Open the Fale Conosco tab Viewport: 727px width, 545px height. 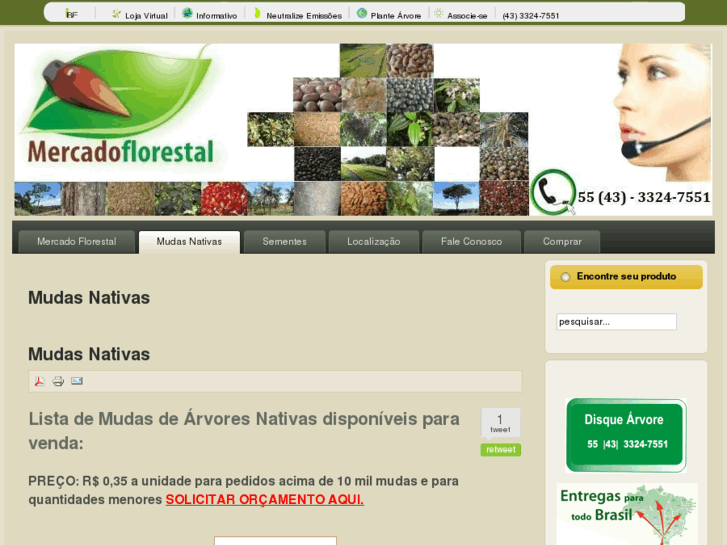pyautogui.click(x=471, y=242)
